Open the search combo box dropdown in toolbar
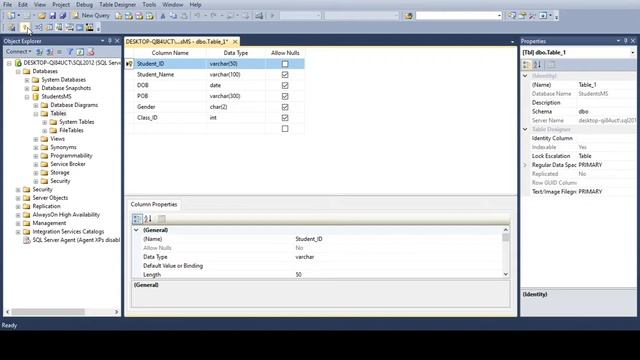This screenshot has height=360, width=640. tap(499, 16)
